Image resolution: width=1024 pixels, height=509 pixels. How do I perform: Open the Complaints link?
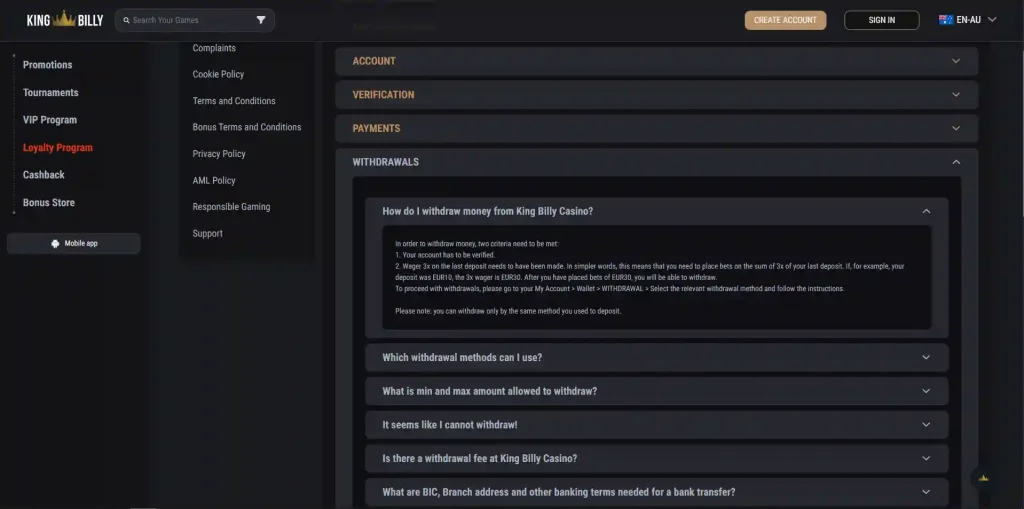coord(214,48)
